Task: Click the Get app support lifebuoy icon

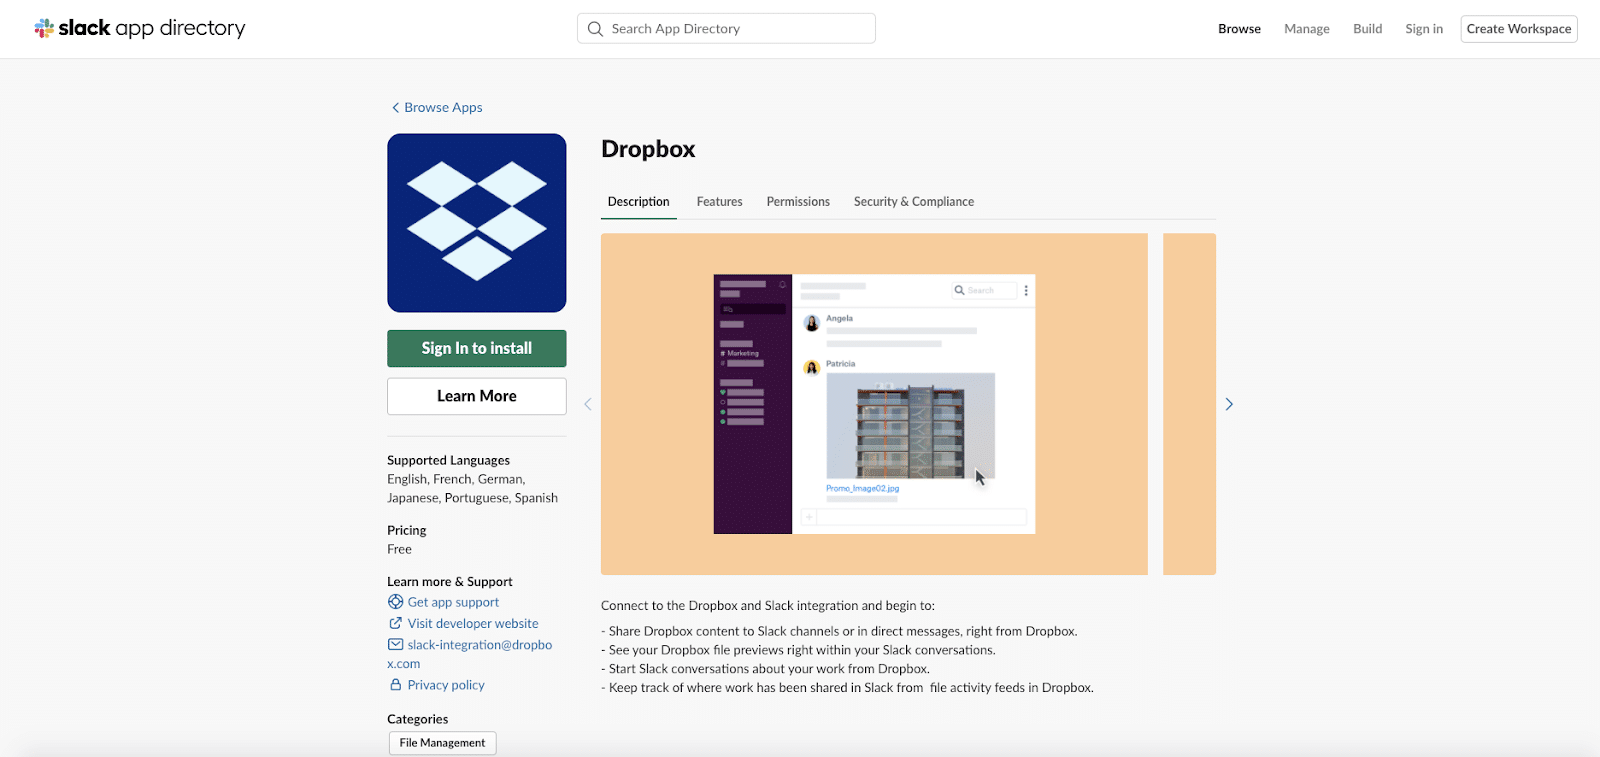Action: pos(396,602)
